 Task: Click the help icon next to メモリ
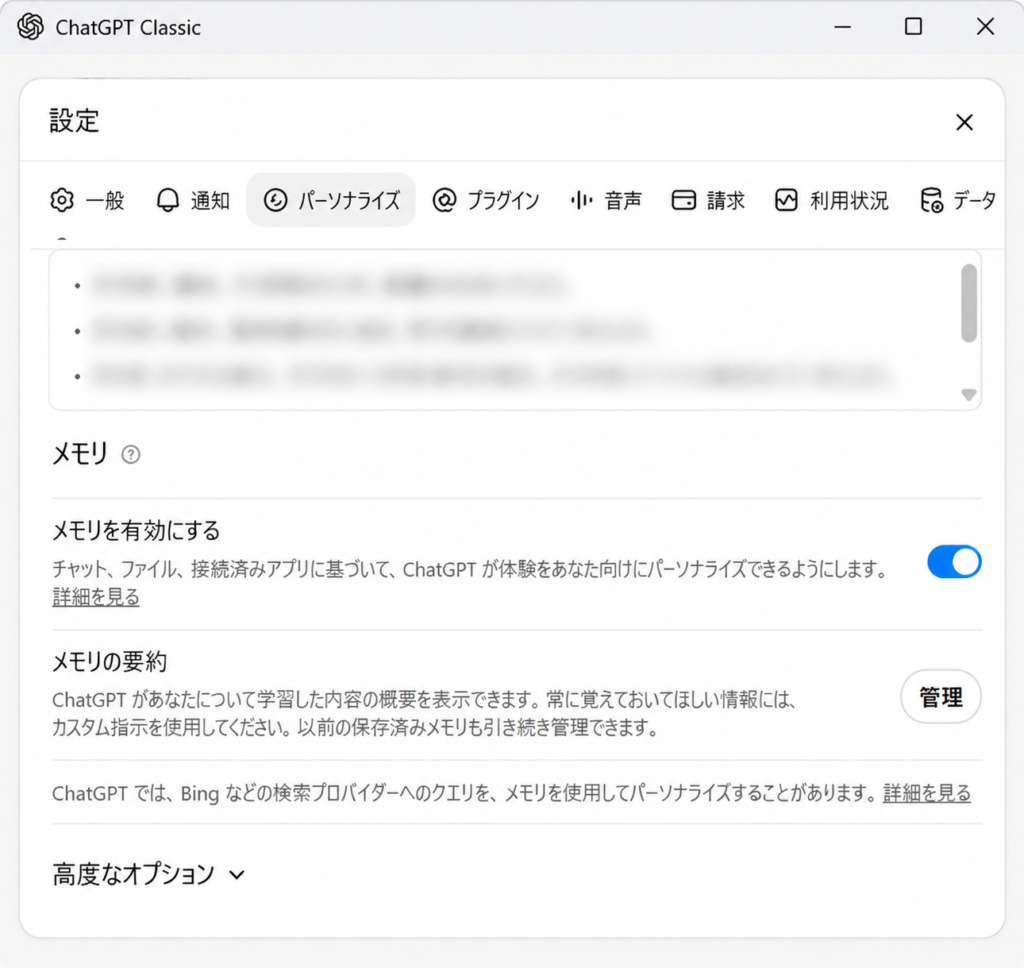131,454
